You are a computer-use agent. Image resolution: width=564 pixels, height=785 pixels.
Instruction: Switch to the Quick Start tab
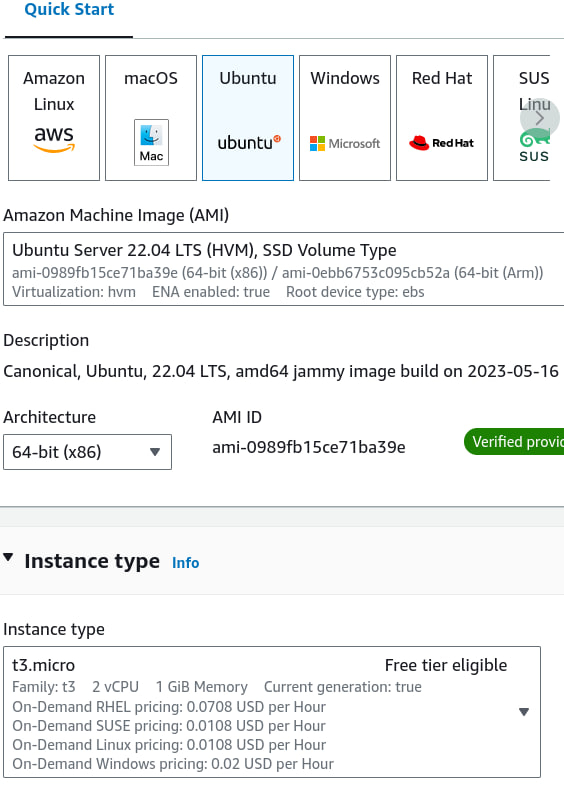point(69,10)
